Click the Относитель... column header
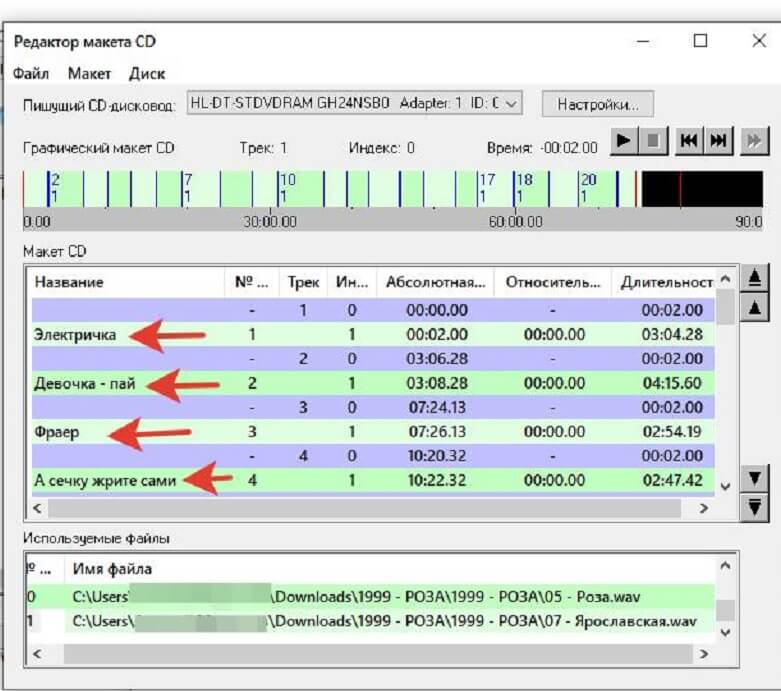This screenshot has height=691, width=781. coord(553,282)
